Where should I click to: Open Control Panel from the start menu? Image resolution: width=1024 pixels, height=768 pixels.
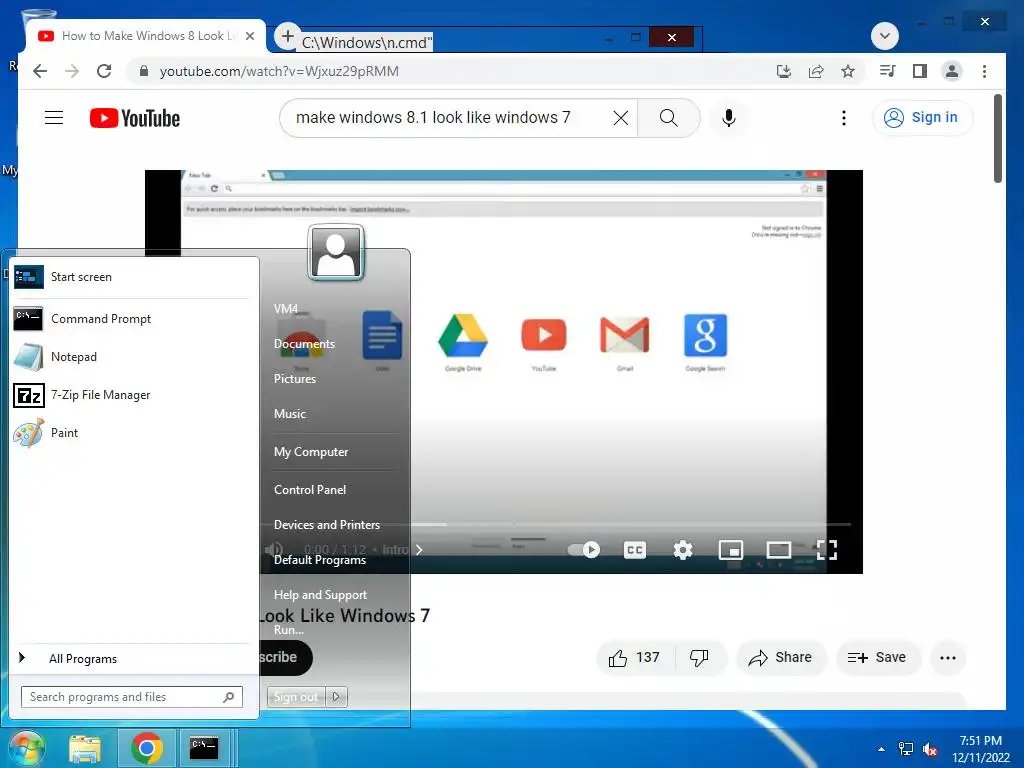click(x=310, y=490)
